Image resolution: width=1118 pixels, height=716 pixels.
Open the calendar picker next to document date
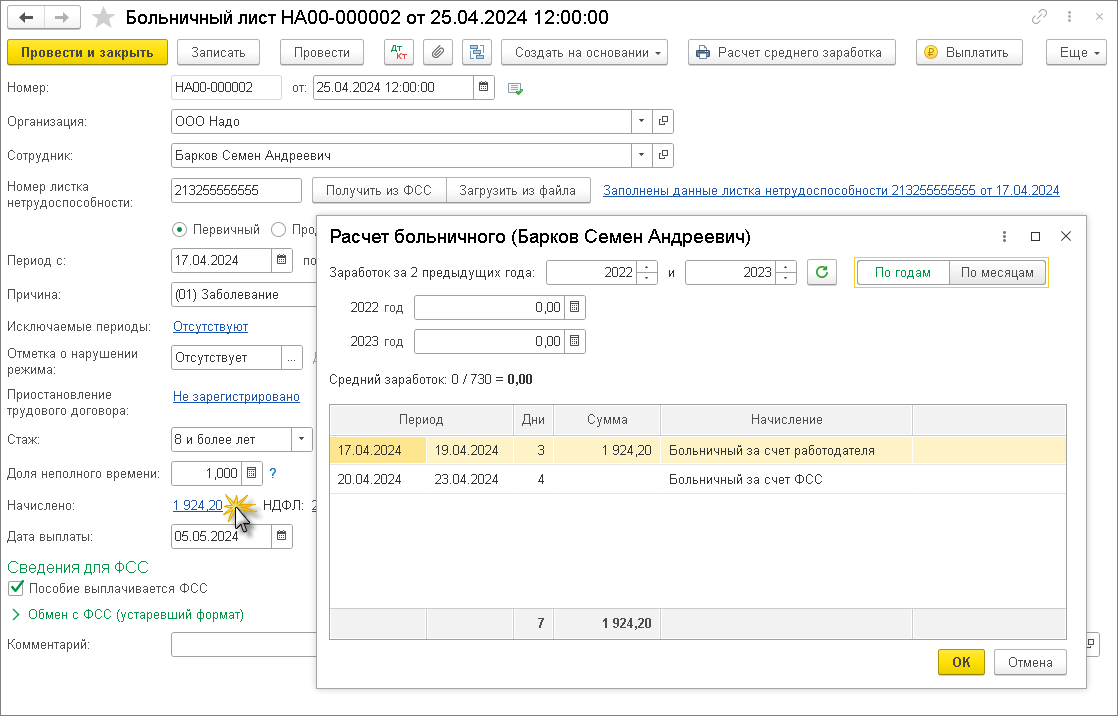click(x=484, y=87)
